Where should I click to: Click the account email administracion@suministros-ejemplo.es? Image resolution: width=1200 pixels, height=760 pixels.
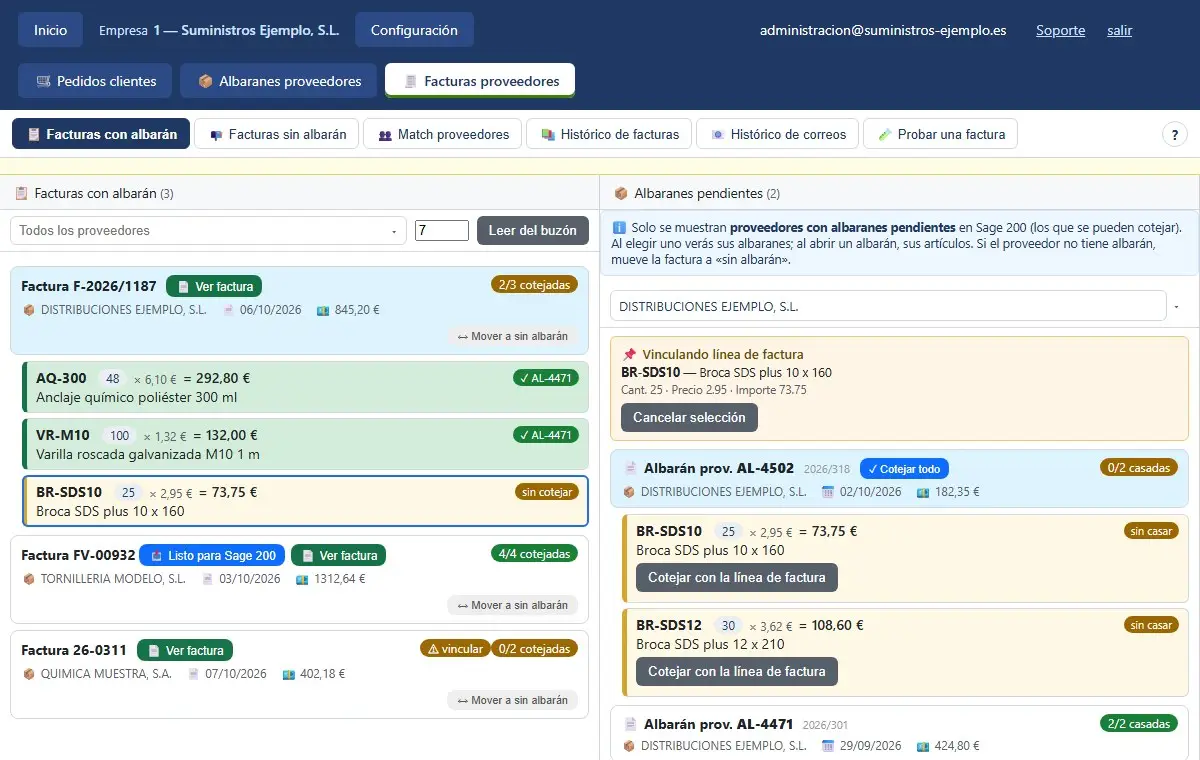[883, 30]
